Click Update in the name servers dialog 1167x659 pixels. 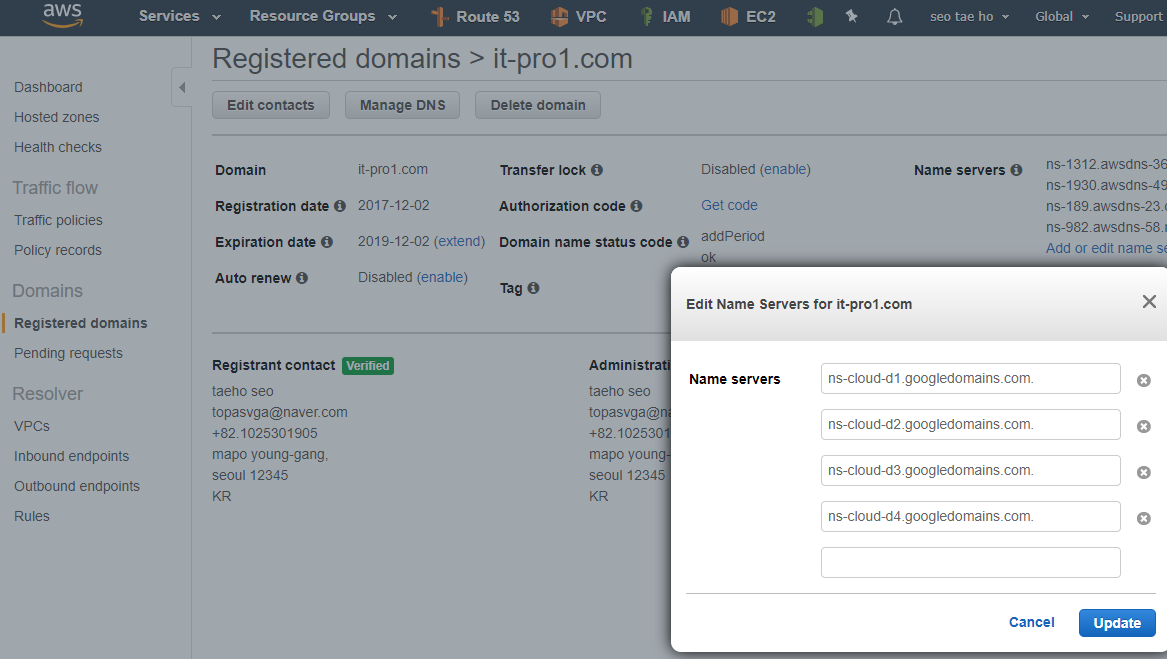pyautogui.click(x=1117, y=623)
